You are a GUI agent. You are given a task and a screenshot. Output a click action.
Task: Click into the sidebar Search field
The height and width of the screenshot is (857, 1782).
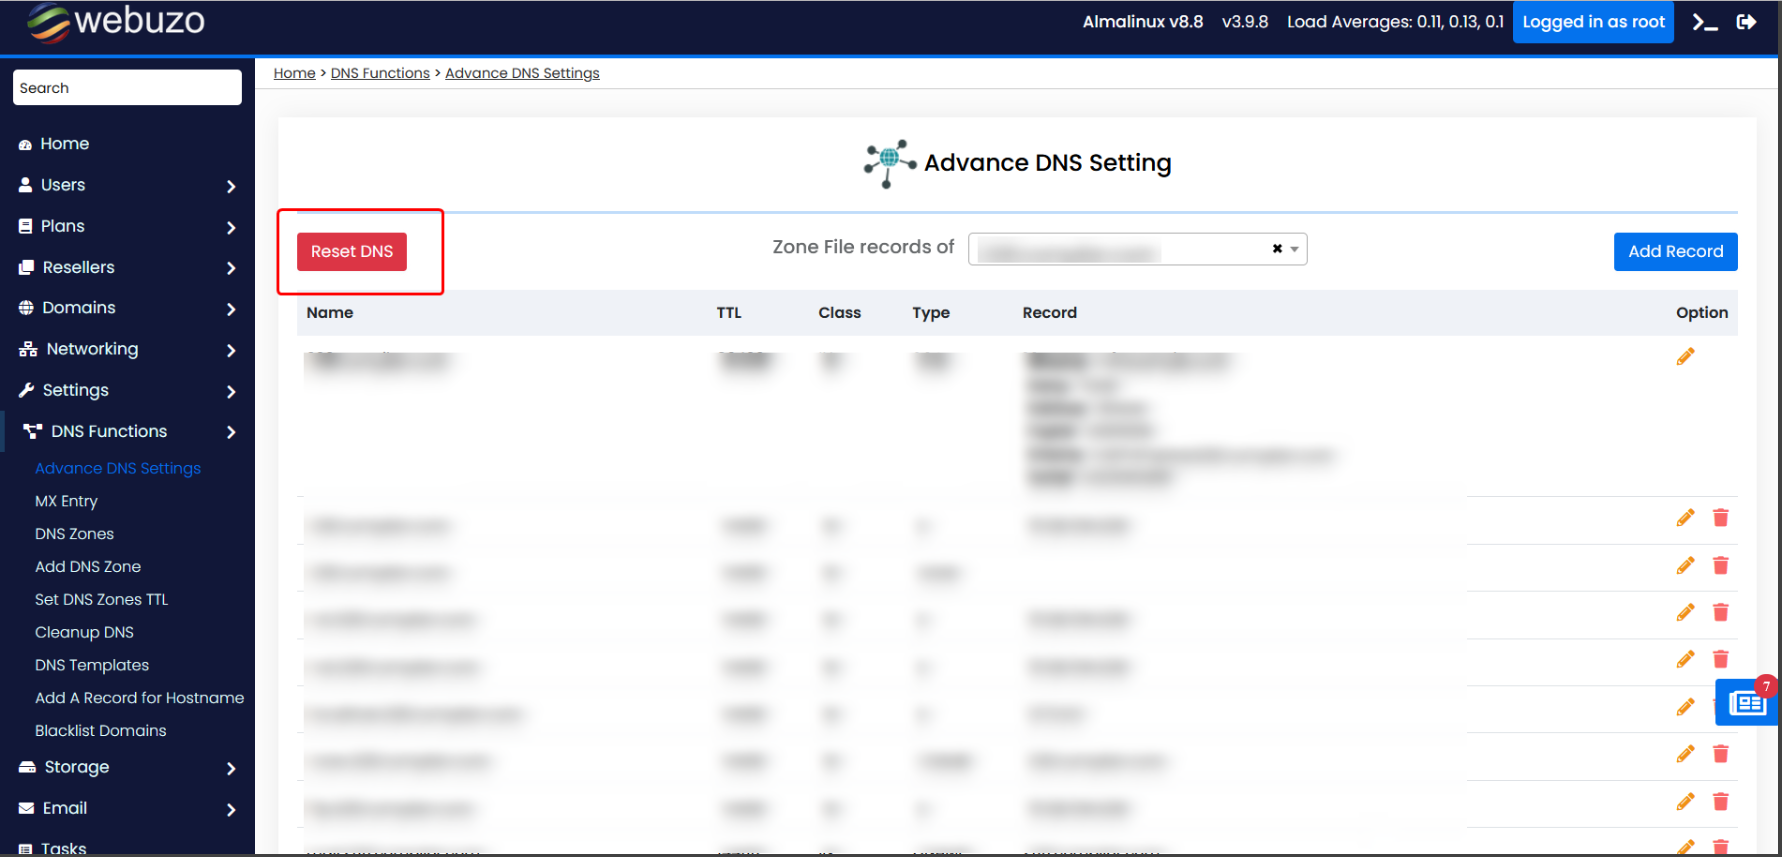(127, 88)
